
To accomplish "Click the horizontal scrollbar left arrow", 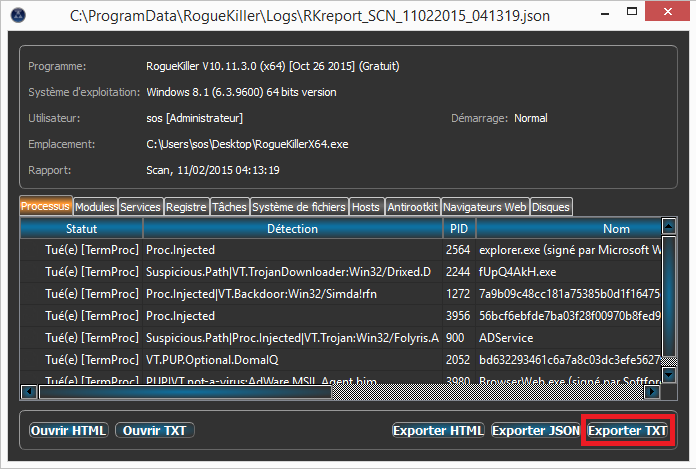I will pos(28,392).
